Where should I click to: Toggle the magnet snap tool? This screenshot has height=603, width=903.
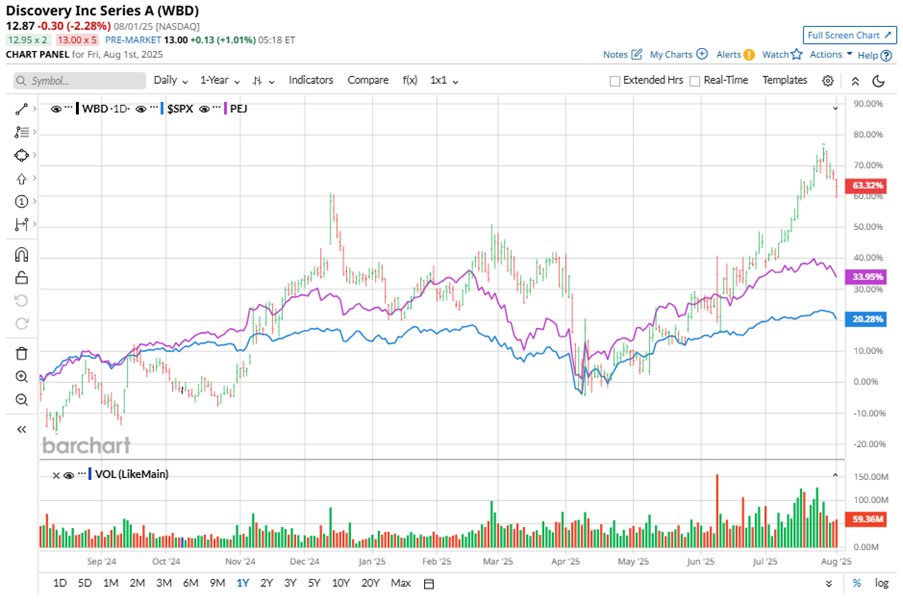click(21, 255)
